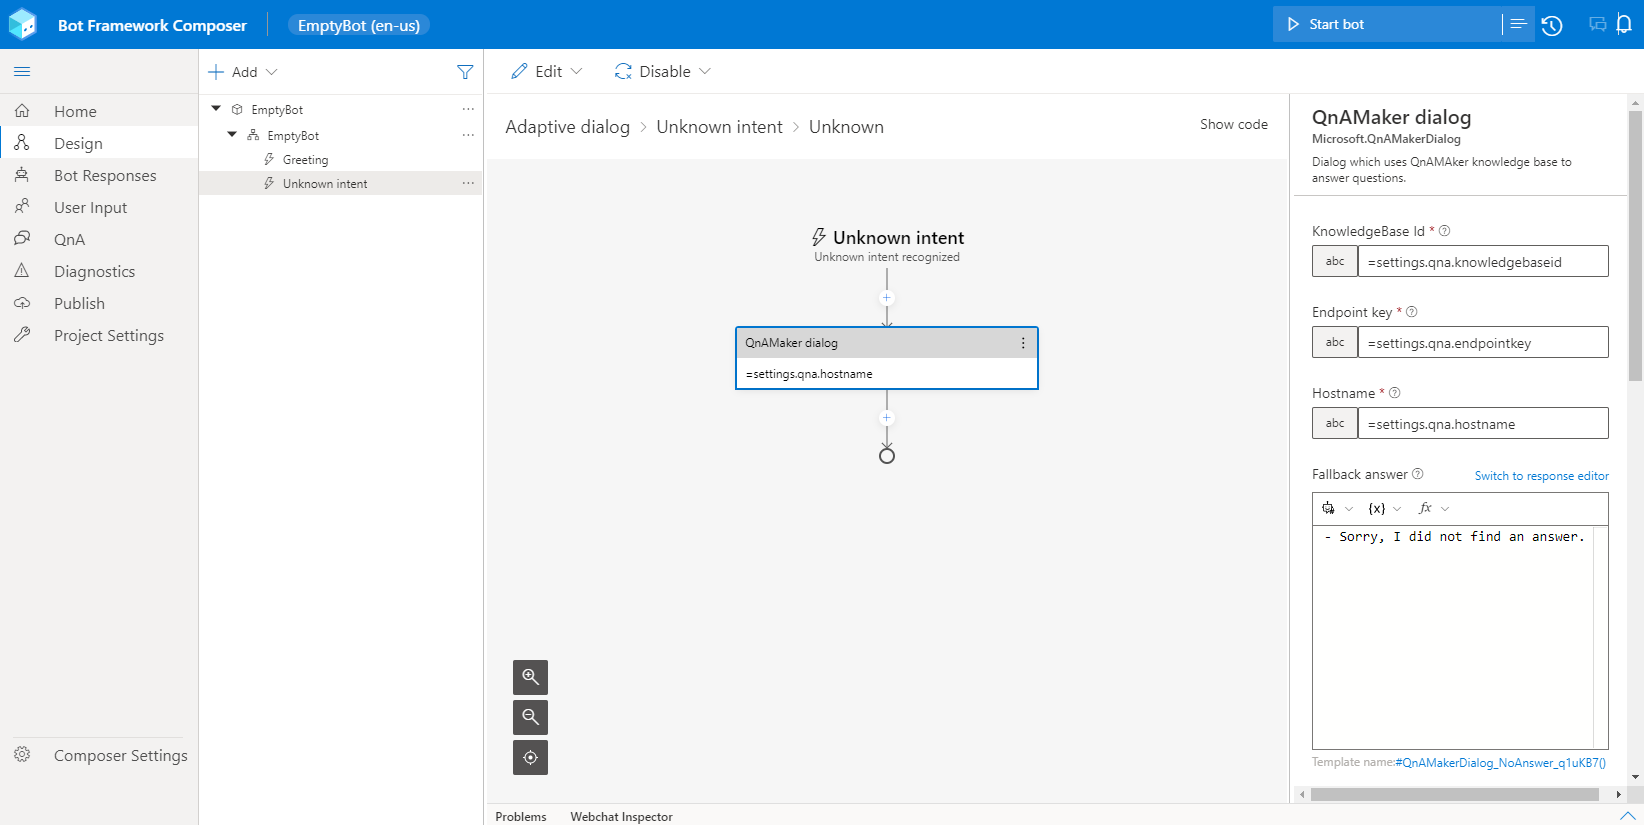Open type selector for KnowledgeBase Id

tap(1335, 261)
